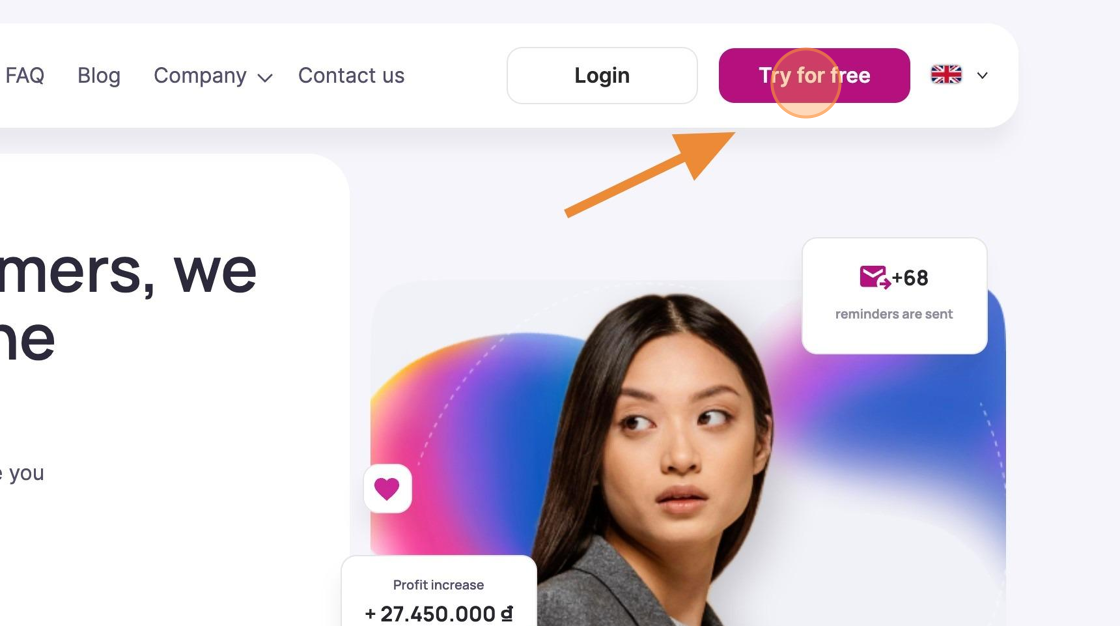Start with Try for free button
Viewport: 1120px width, 626px height.
[814, 76]
